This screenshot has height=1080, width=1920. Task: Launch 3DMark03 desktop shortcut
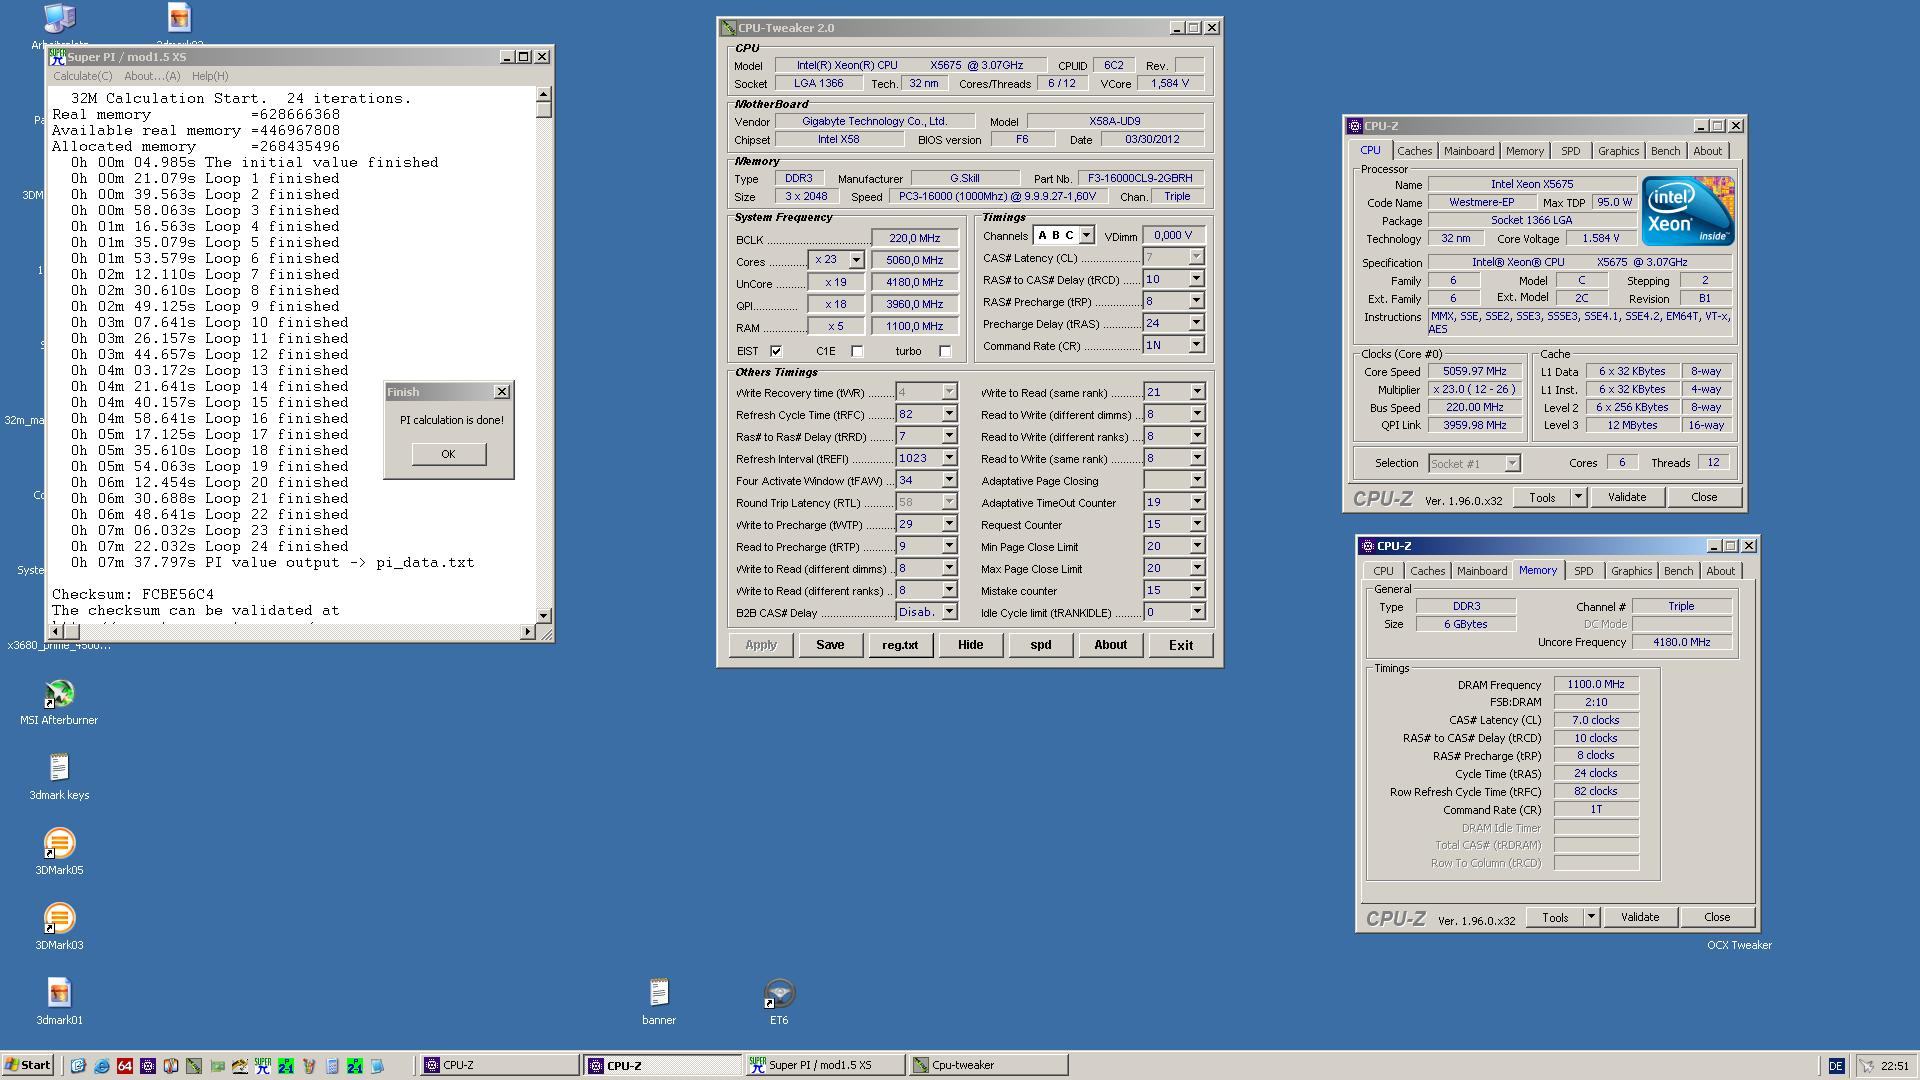coord(59,919)
